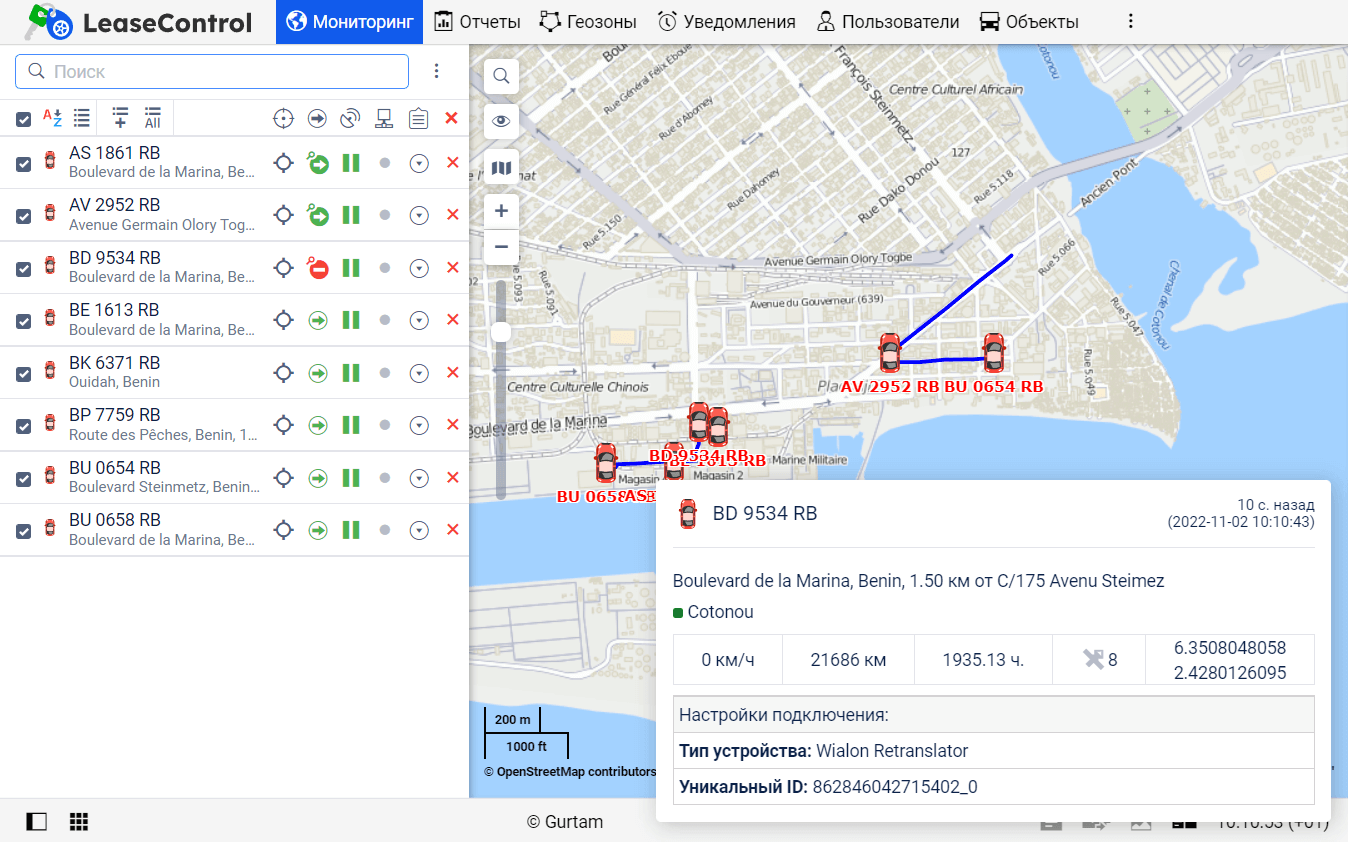Uncheck the BE 1613 RB checkbox

pyautogui.click(x=23, y=321)
